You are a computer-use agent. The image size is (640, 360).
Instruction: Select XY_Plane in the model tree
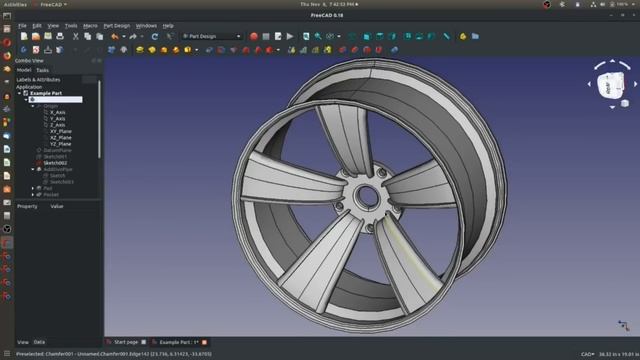pos(61,131)
